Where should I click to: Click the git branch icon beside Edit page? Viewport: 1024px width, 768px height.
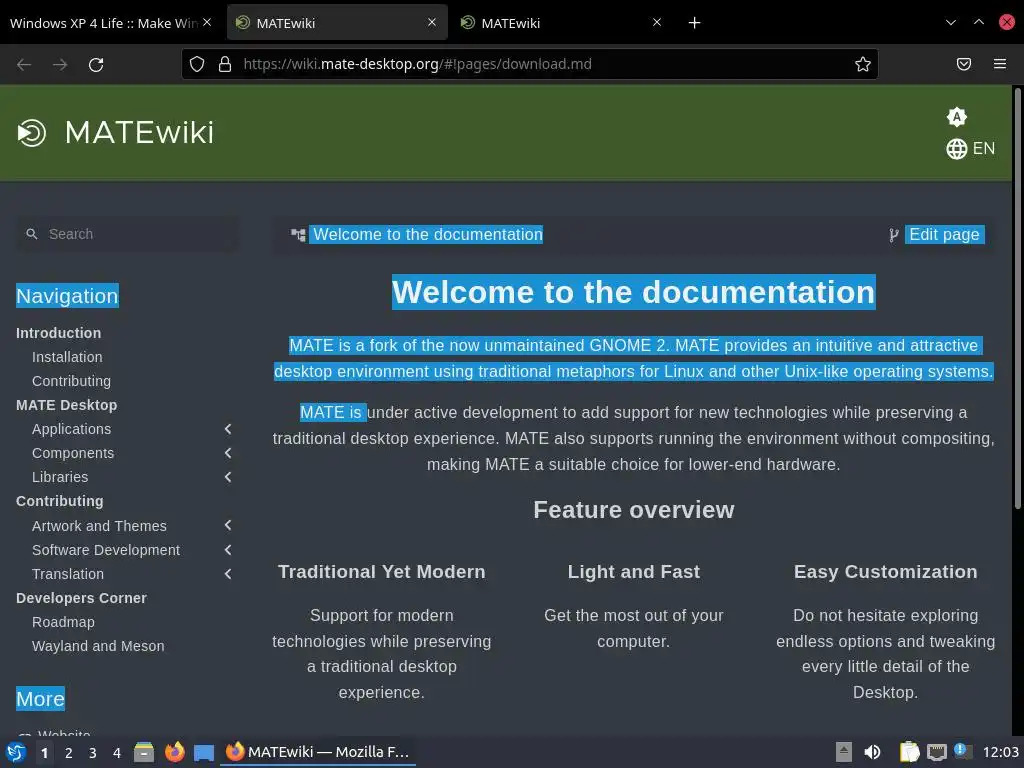[893, 235]
